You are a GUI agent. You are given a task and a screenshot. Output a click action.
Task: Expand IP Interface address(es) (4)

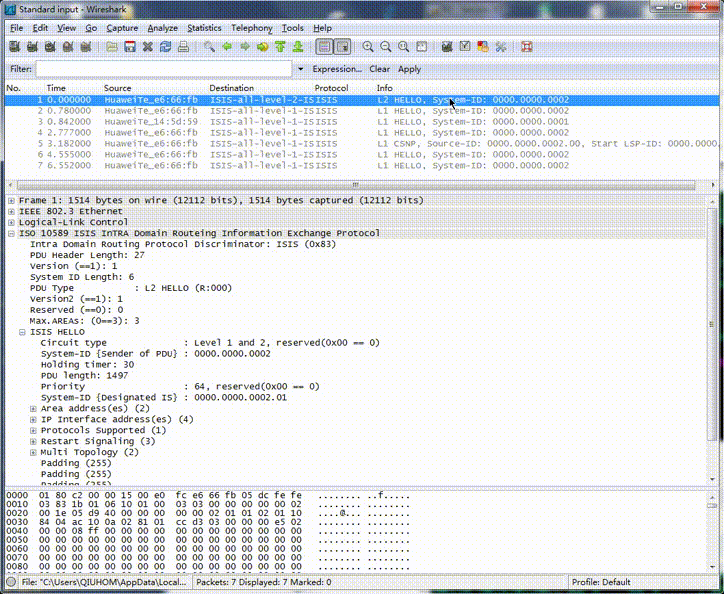33,420
